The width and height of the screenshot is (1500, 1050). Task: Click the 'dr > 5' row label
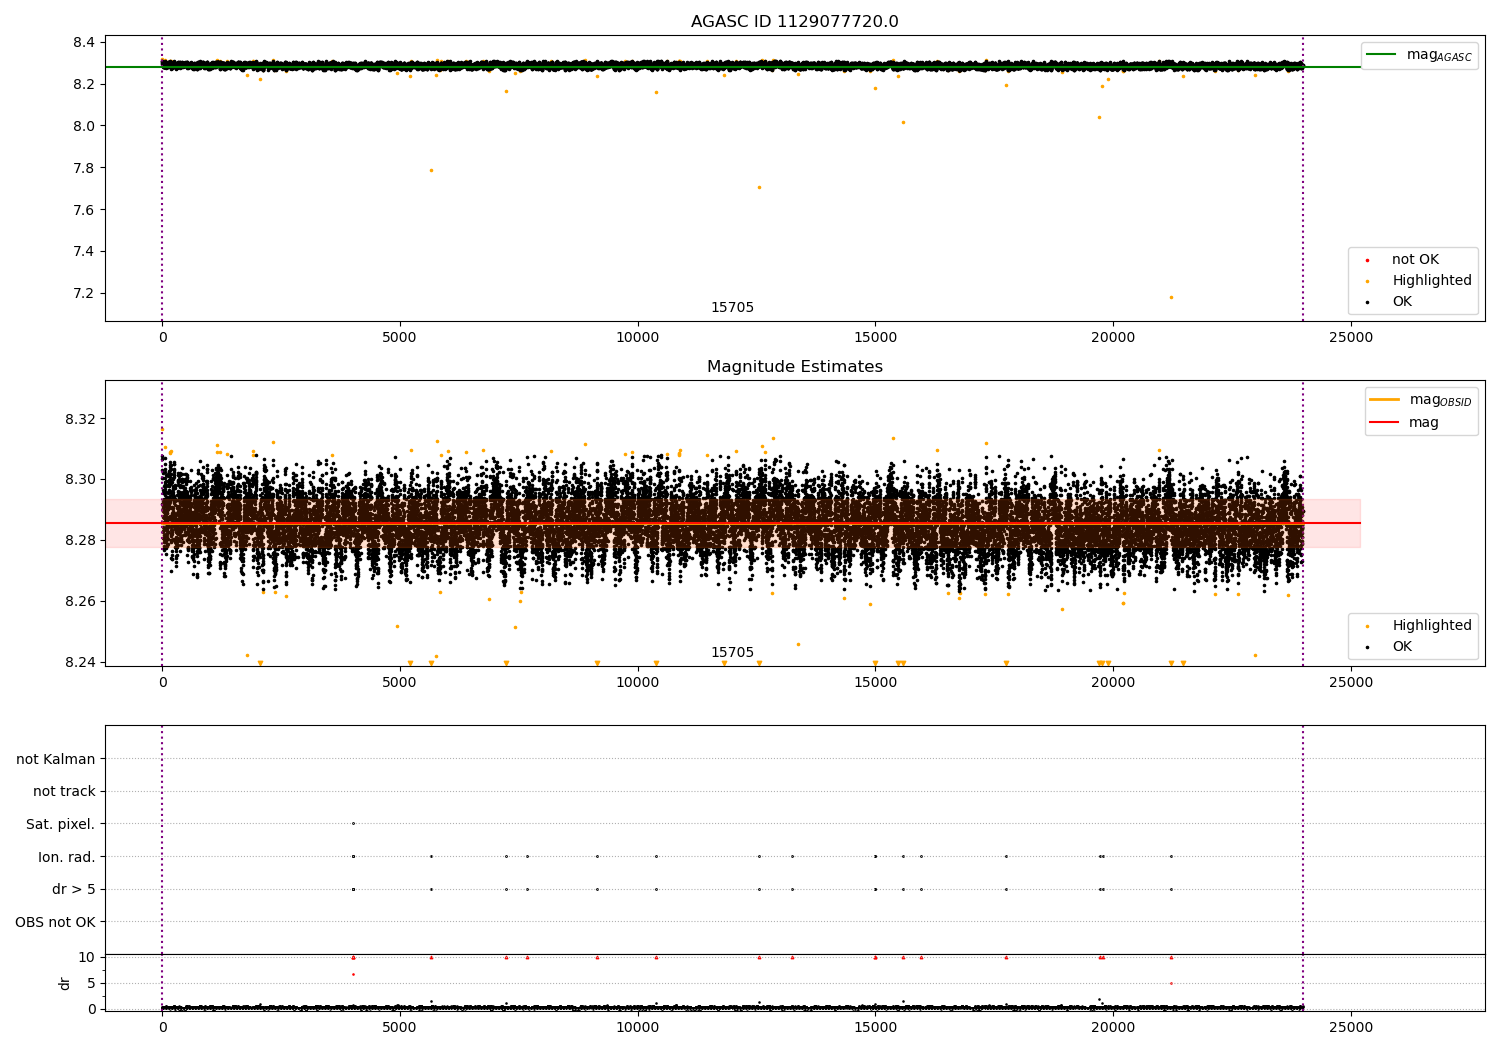point(74,889)
